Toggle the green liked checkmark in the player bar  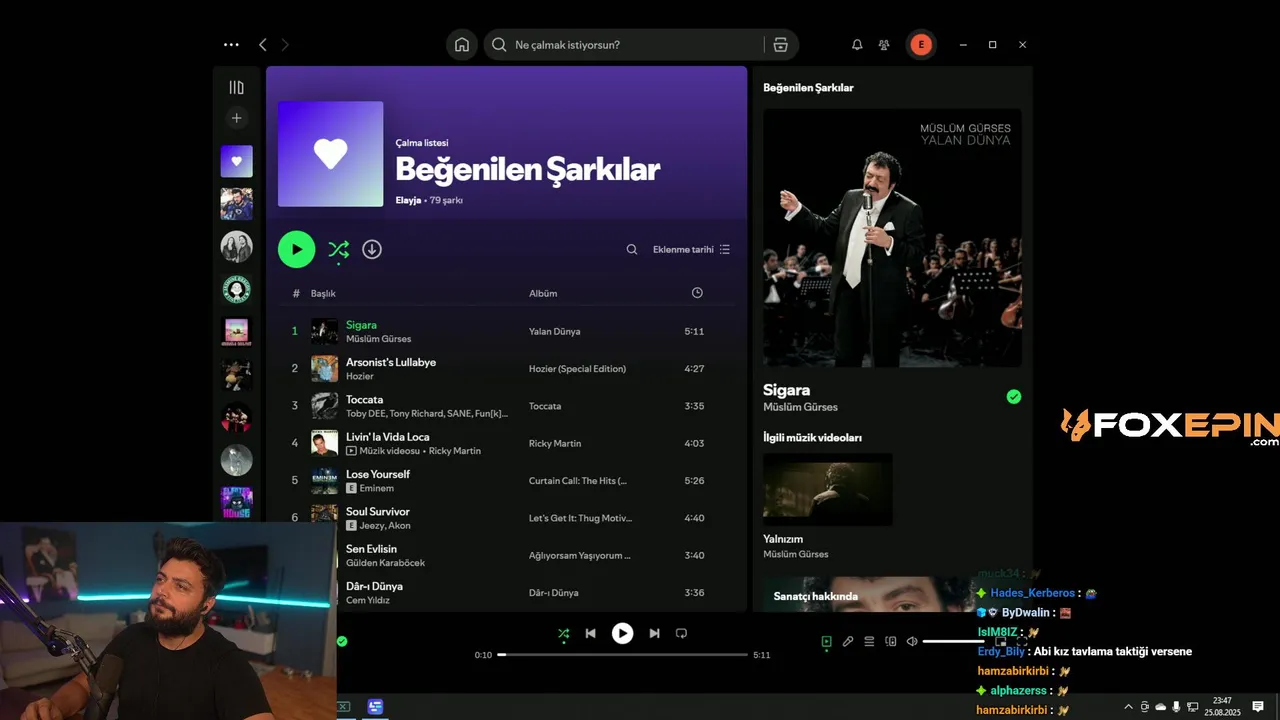click(342, 641)
